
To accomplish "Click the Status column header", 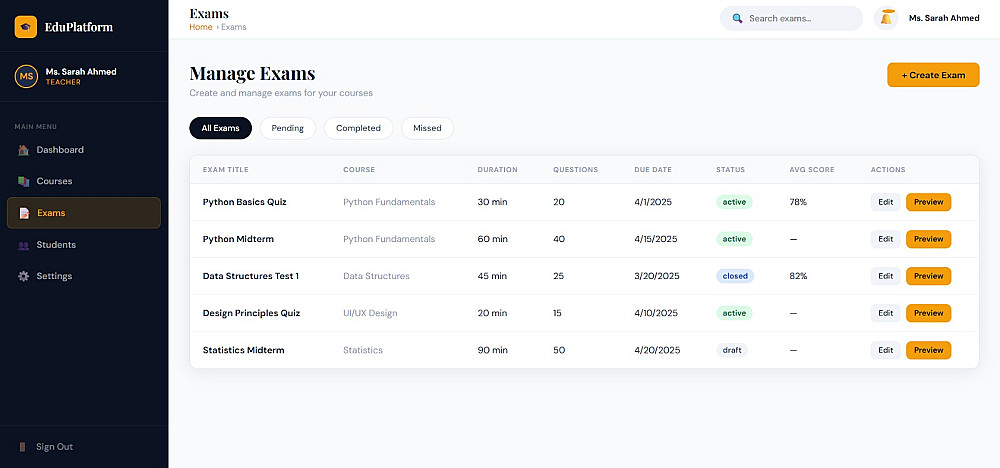I will [x=730, y=170].
